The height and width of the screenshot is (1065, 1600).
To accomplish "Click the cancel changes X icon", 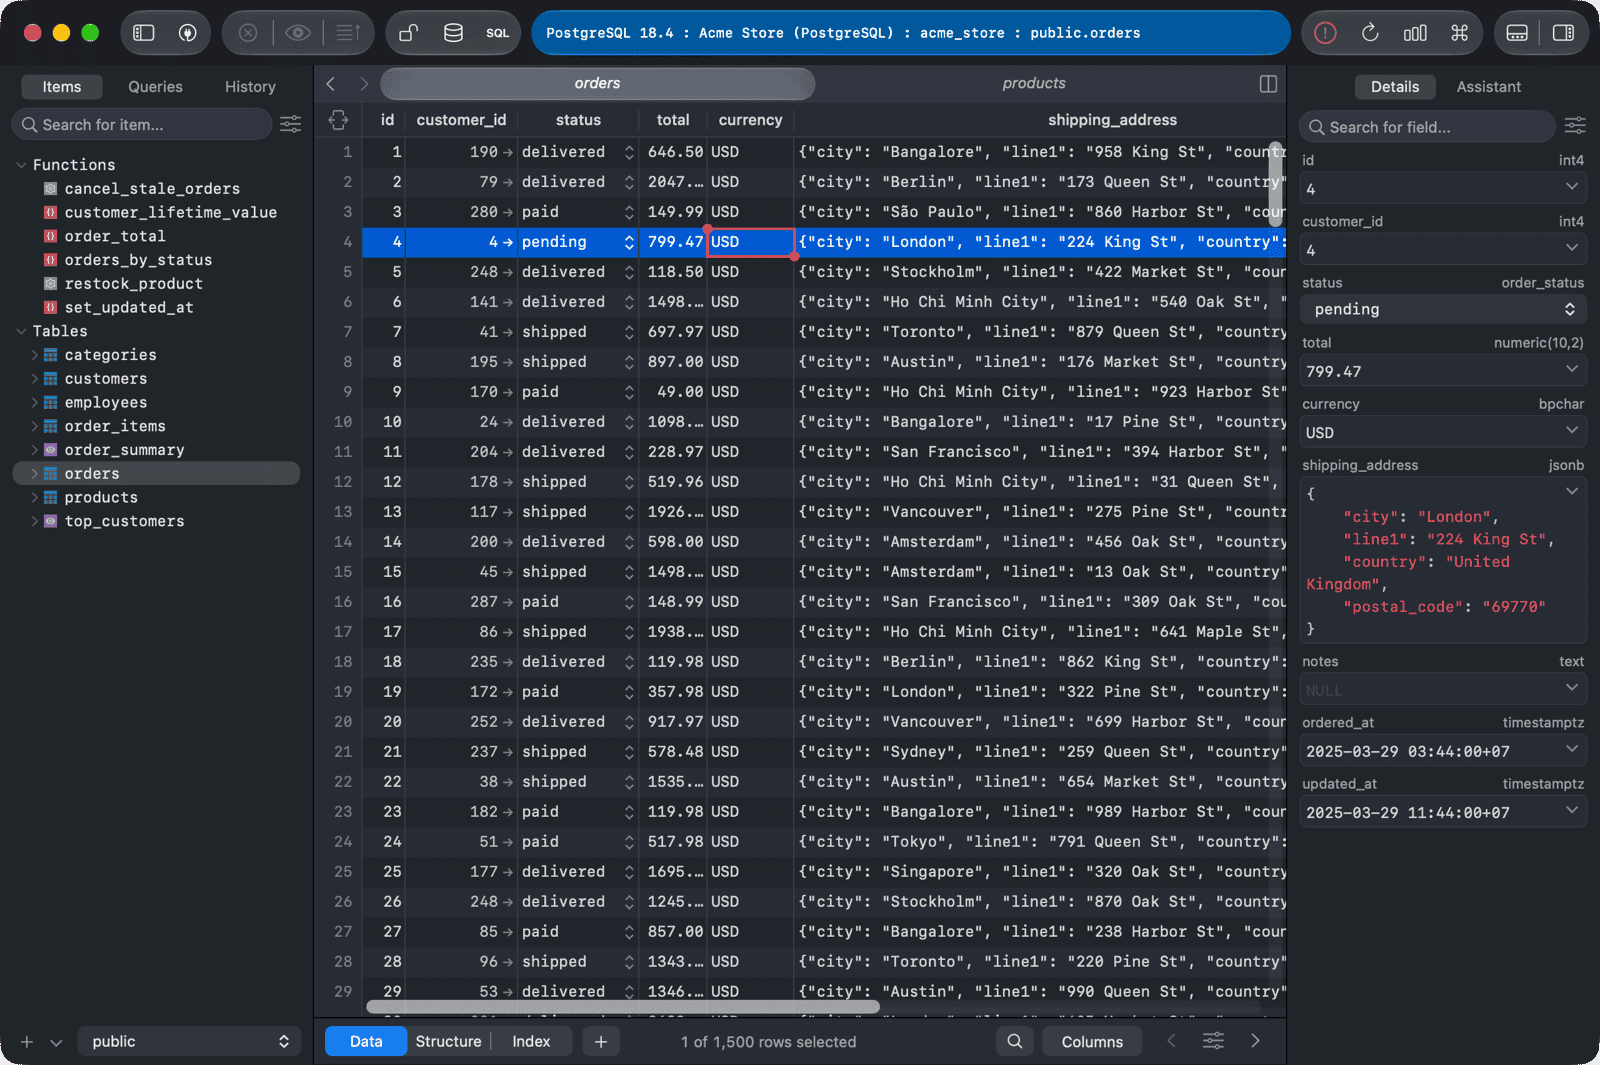I will coord(248,33).
